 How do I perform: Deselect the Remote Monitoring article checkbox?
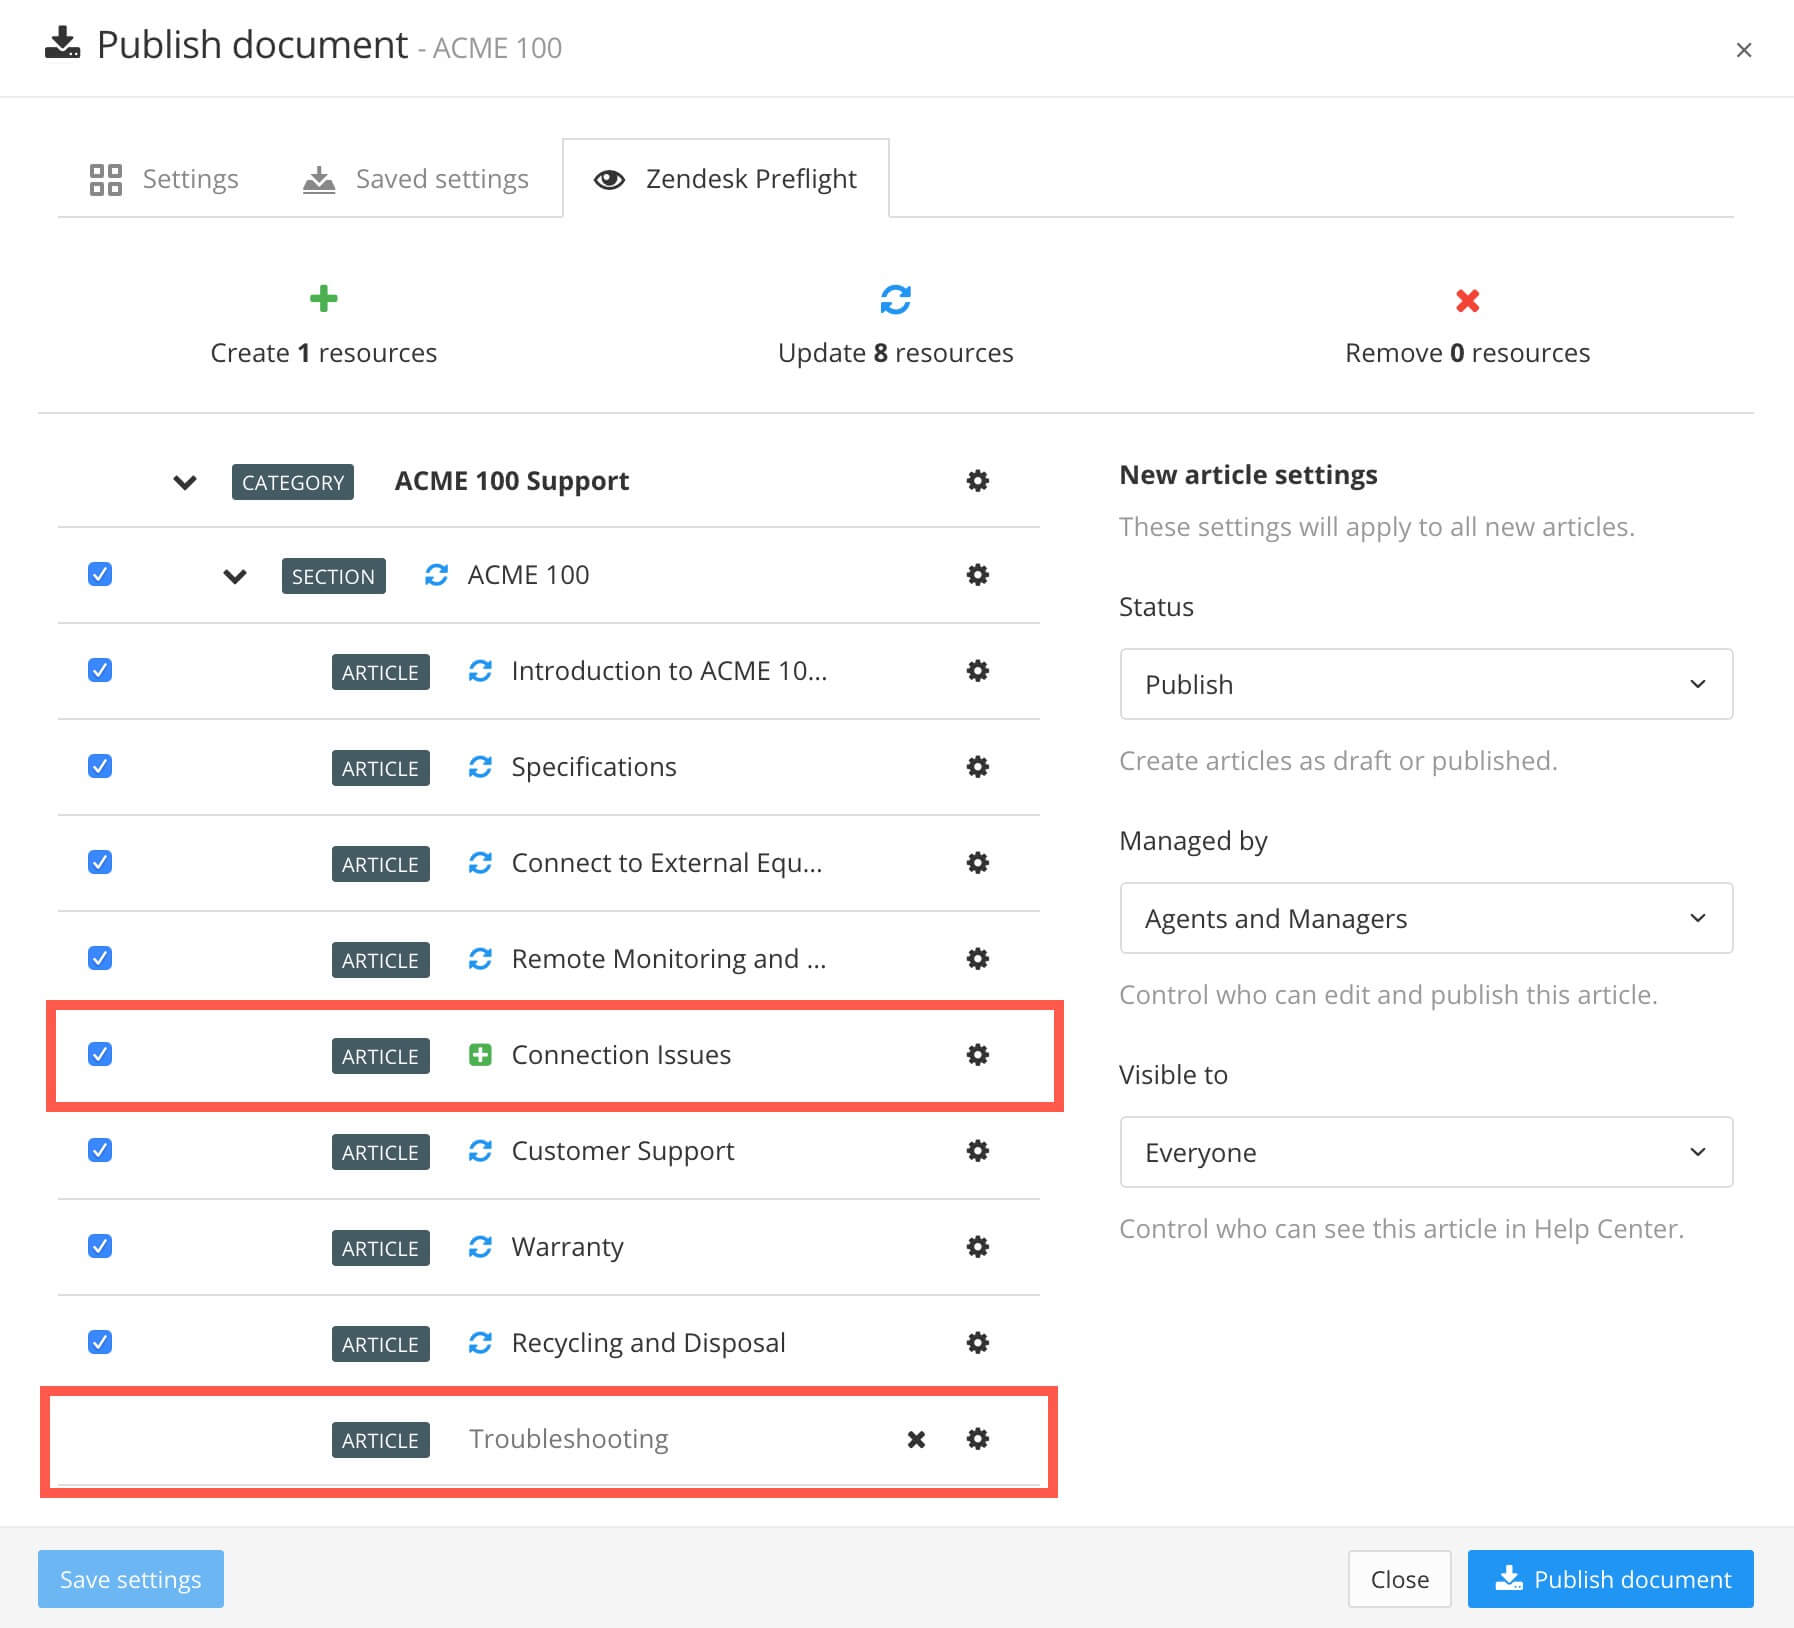[x=100, y=959]
